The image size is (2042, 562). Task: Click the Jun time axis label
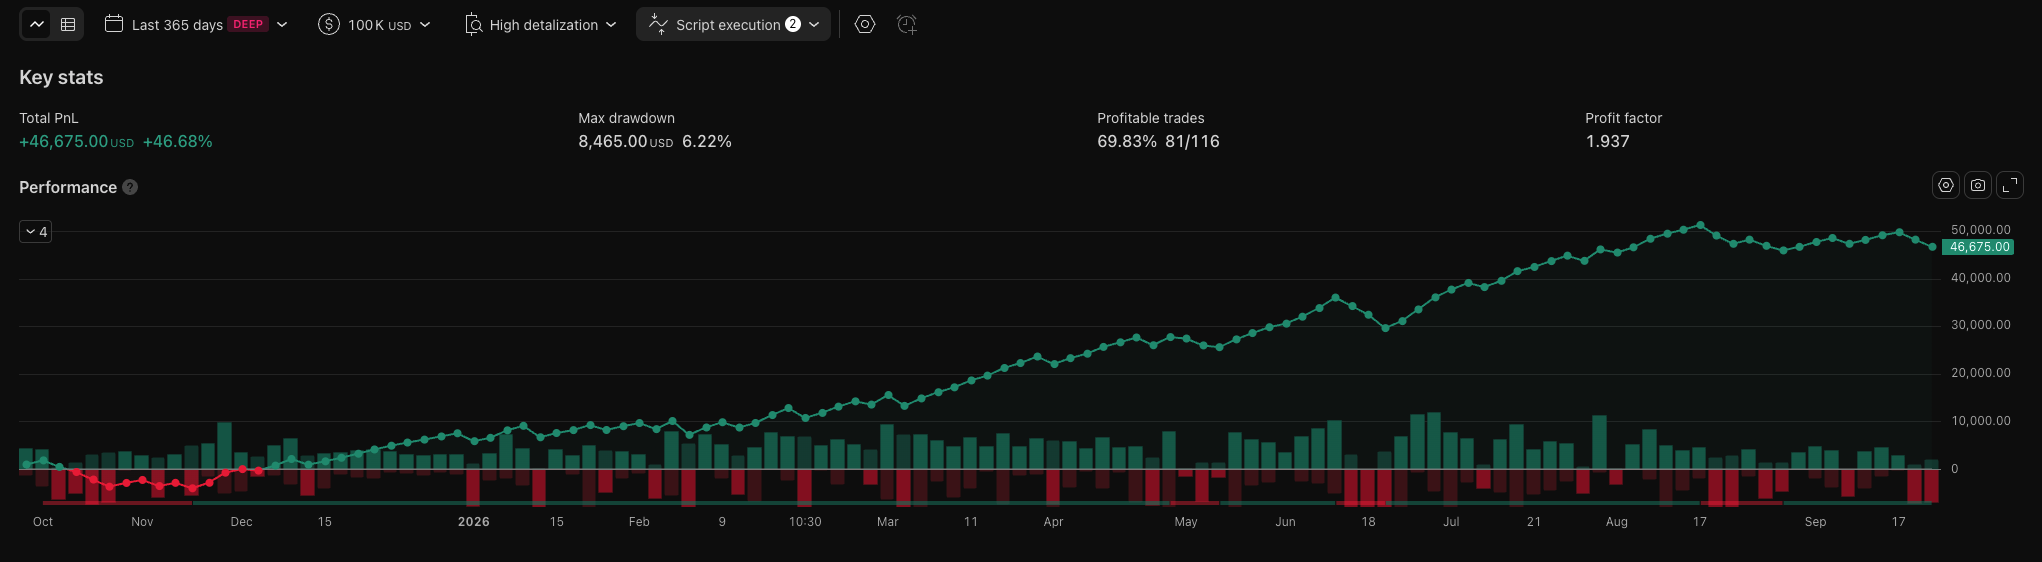point(1285,522)
